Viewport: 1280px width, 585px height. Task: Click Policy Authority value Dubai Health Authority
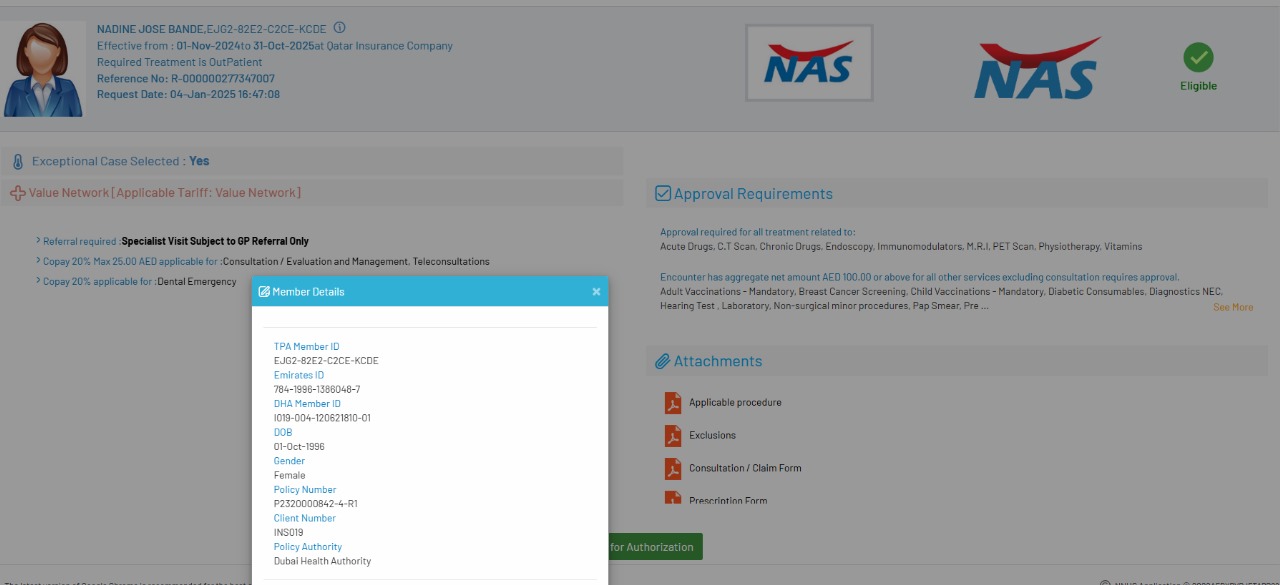[x=322, y=561]
